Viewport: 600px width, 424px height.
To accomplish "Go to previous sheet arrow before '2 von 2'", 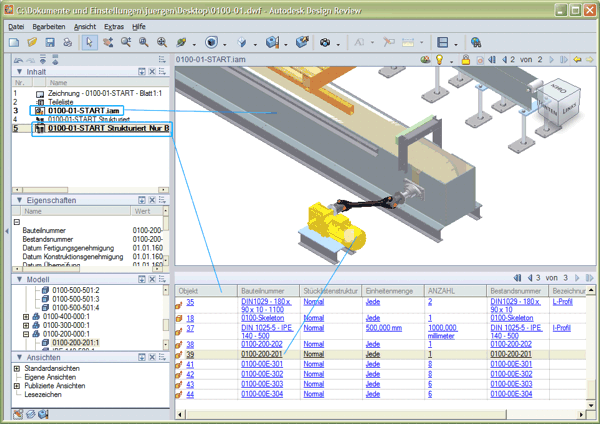I will click(504, 59).
